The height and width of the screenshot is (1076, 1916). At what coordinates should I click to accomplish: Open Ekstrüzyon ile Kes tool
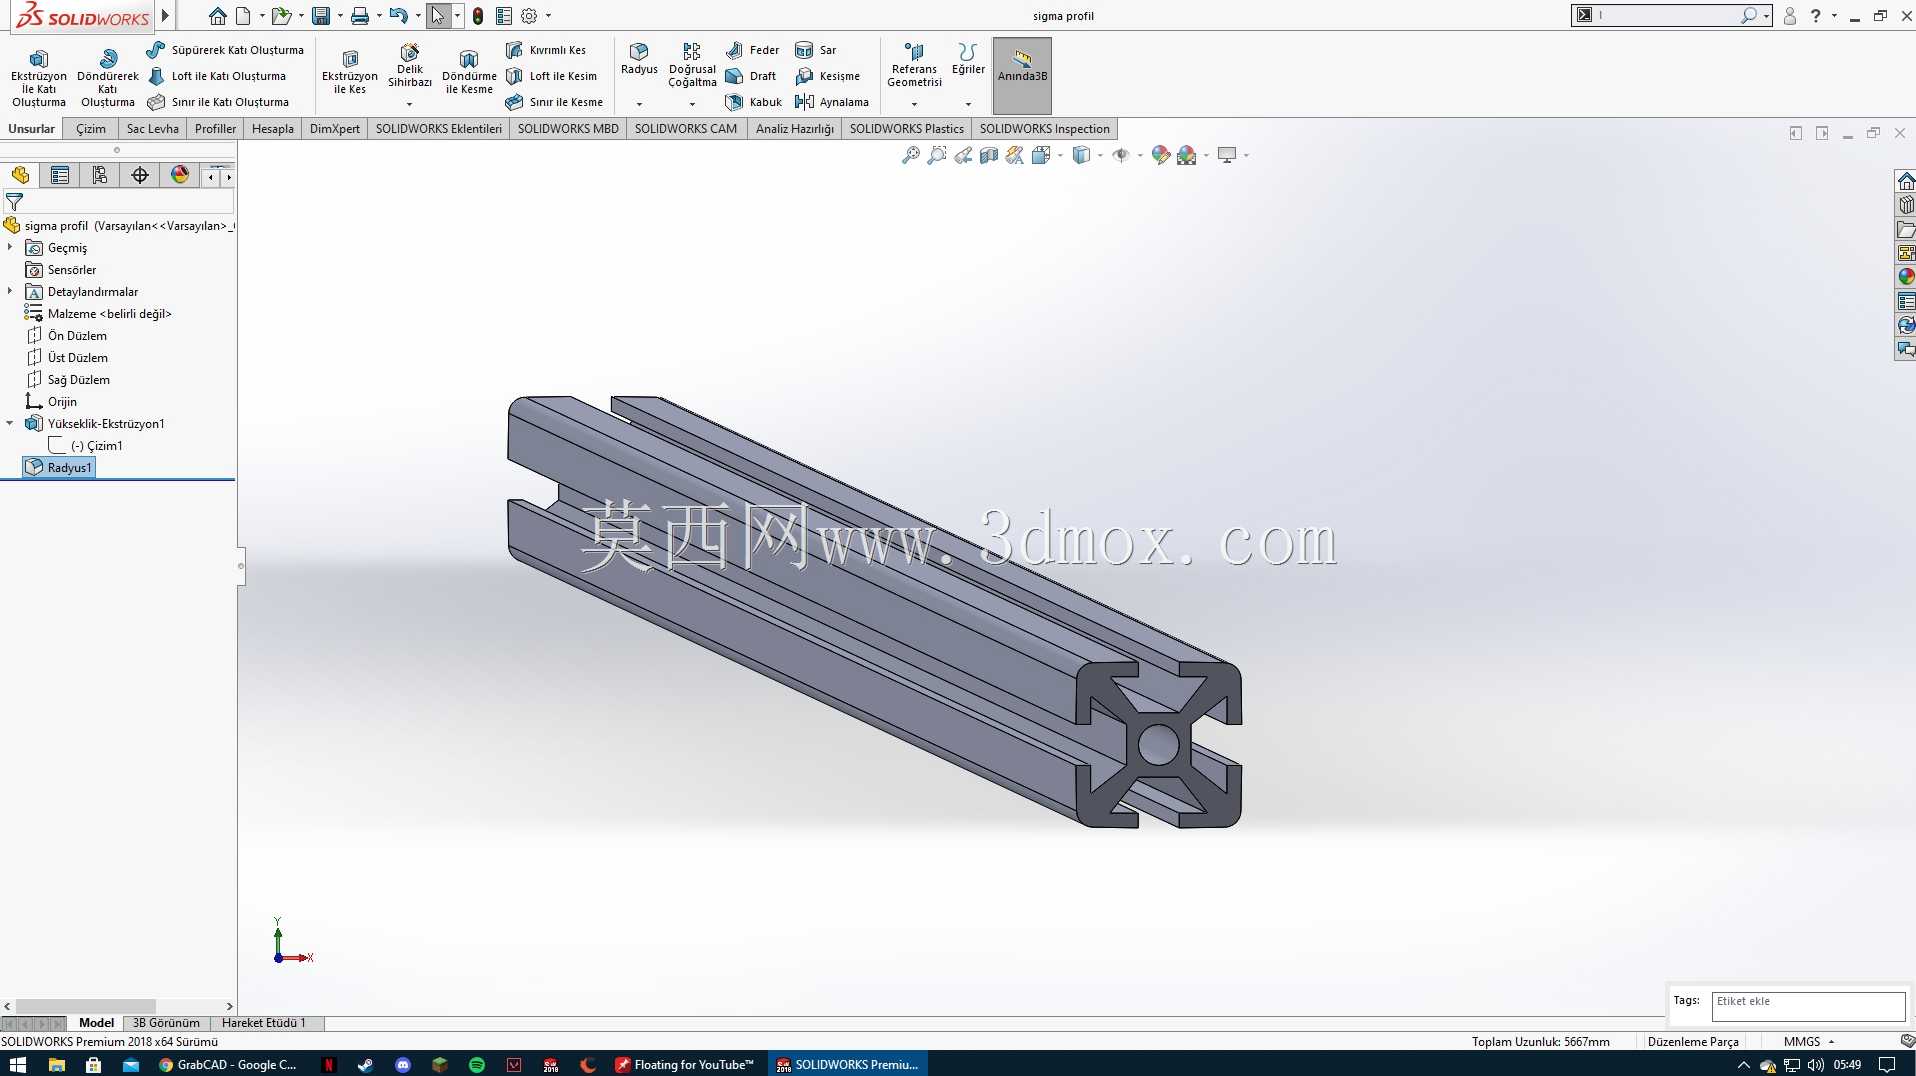350,72
